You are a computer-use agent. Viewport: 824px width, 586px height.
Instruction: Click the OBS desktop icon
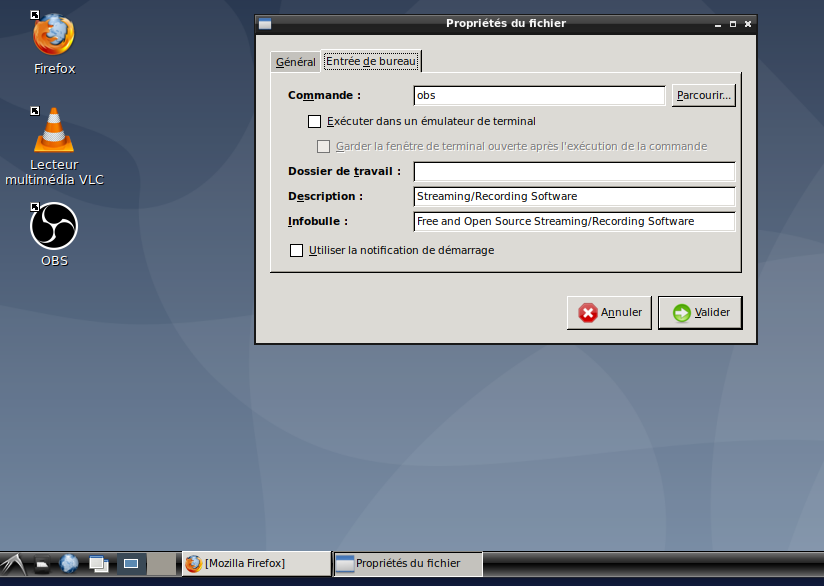[x=54, y=227]
